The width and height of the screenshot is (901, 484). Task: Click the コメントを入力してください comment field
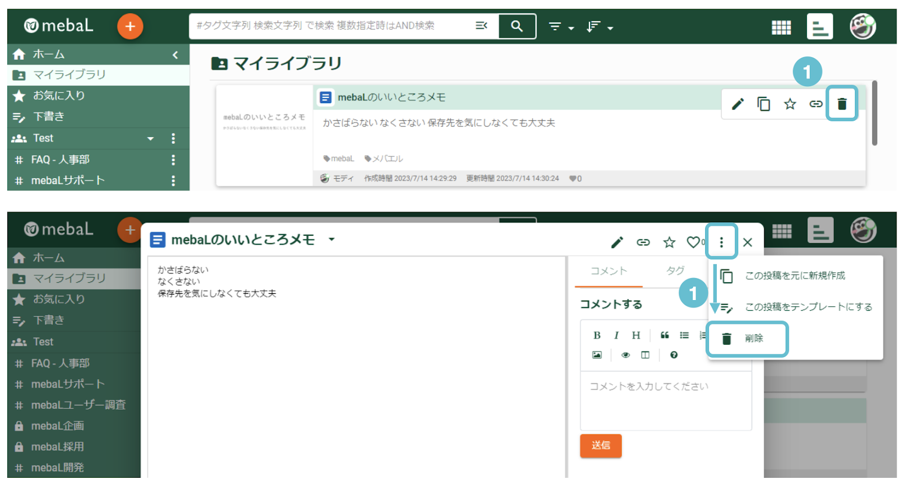(664, 387)
